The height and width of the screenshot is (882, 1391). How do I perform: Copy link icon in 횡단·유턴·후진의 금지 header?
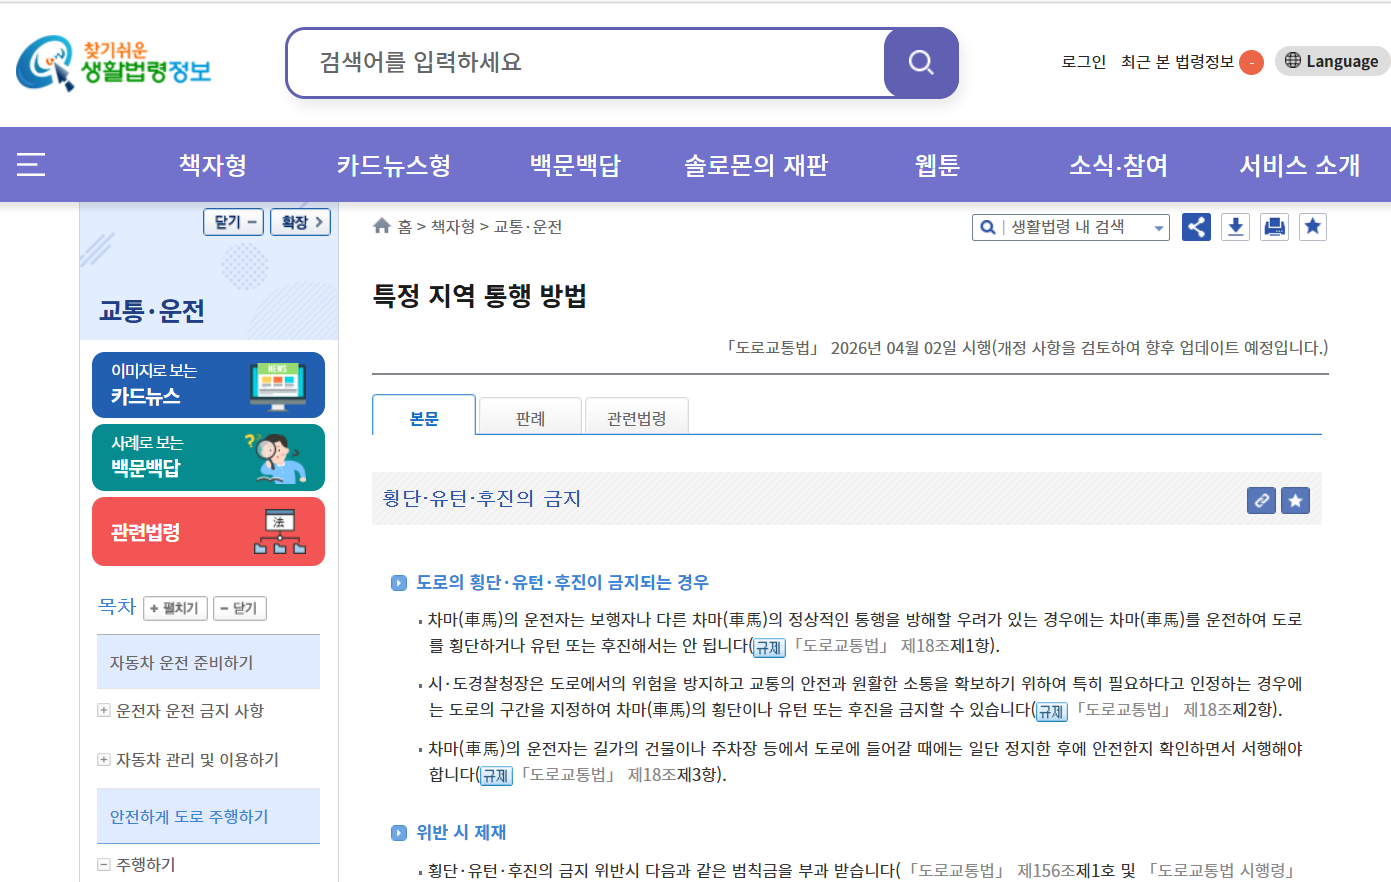pos(1262,500)
